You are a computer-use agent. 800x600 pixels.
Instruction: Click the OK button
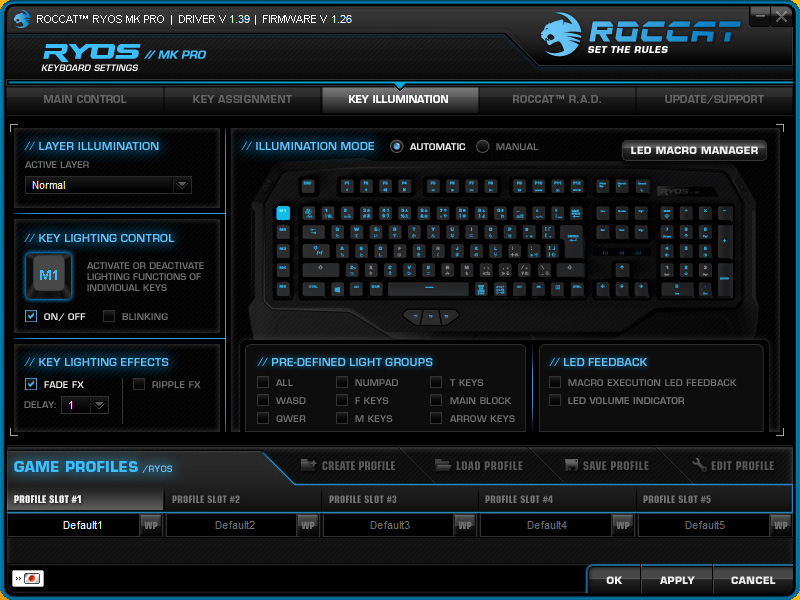pyautogui.click(x=614, y=581)
